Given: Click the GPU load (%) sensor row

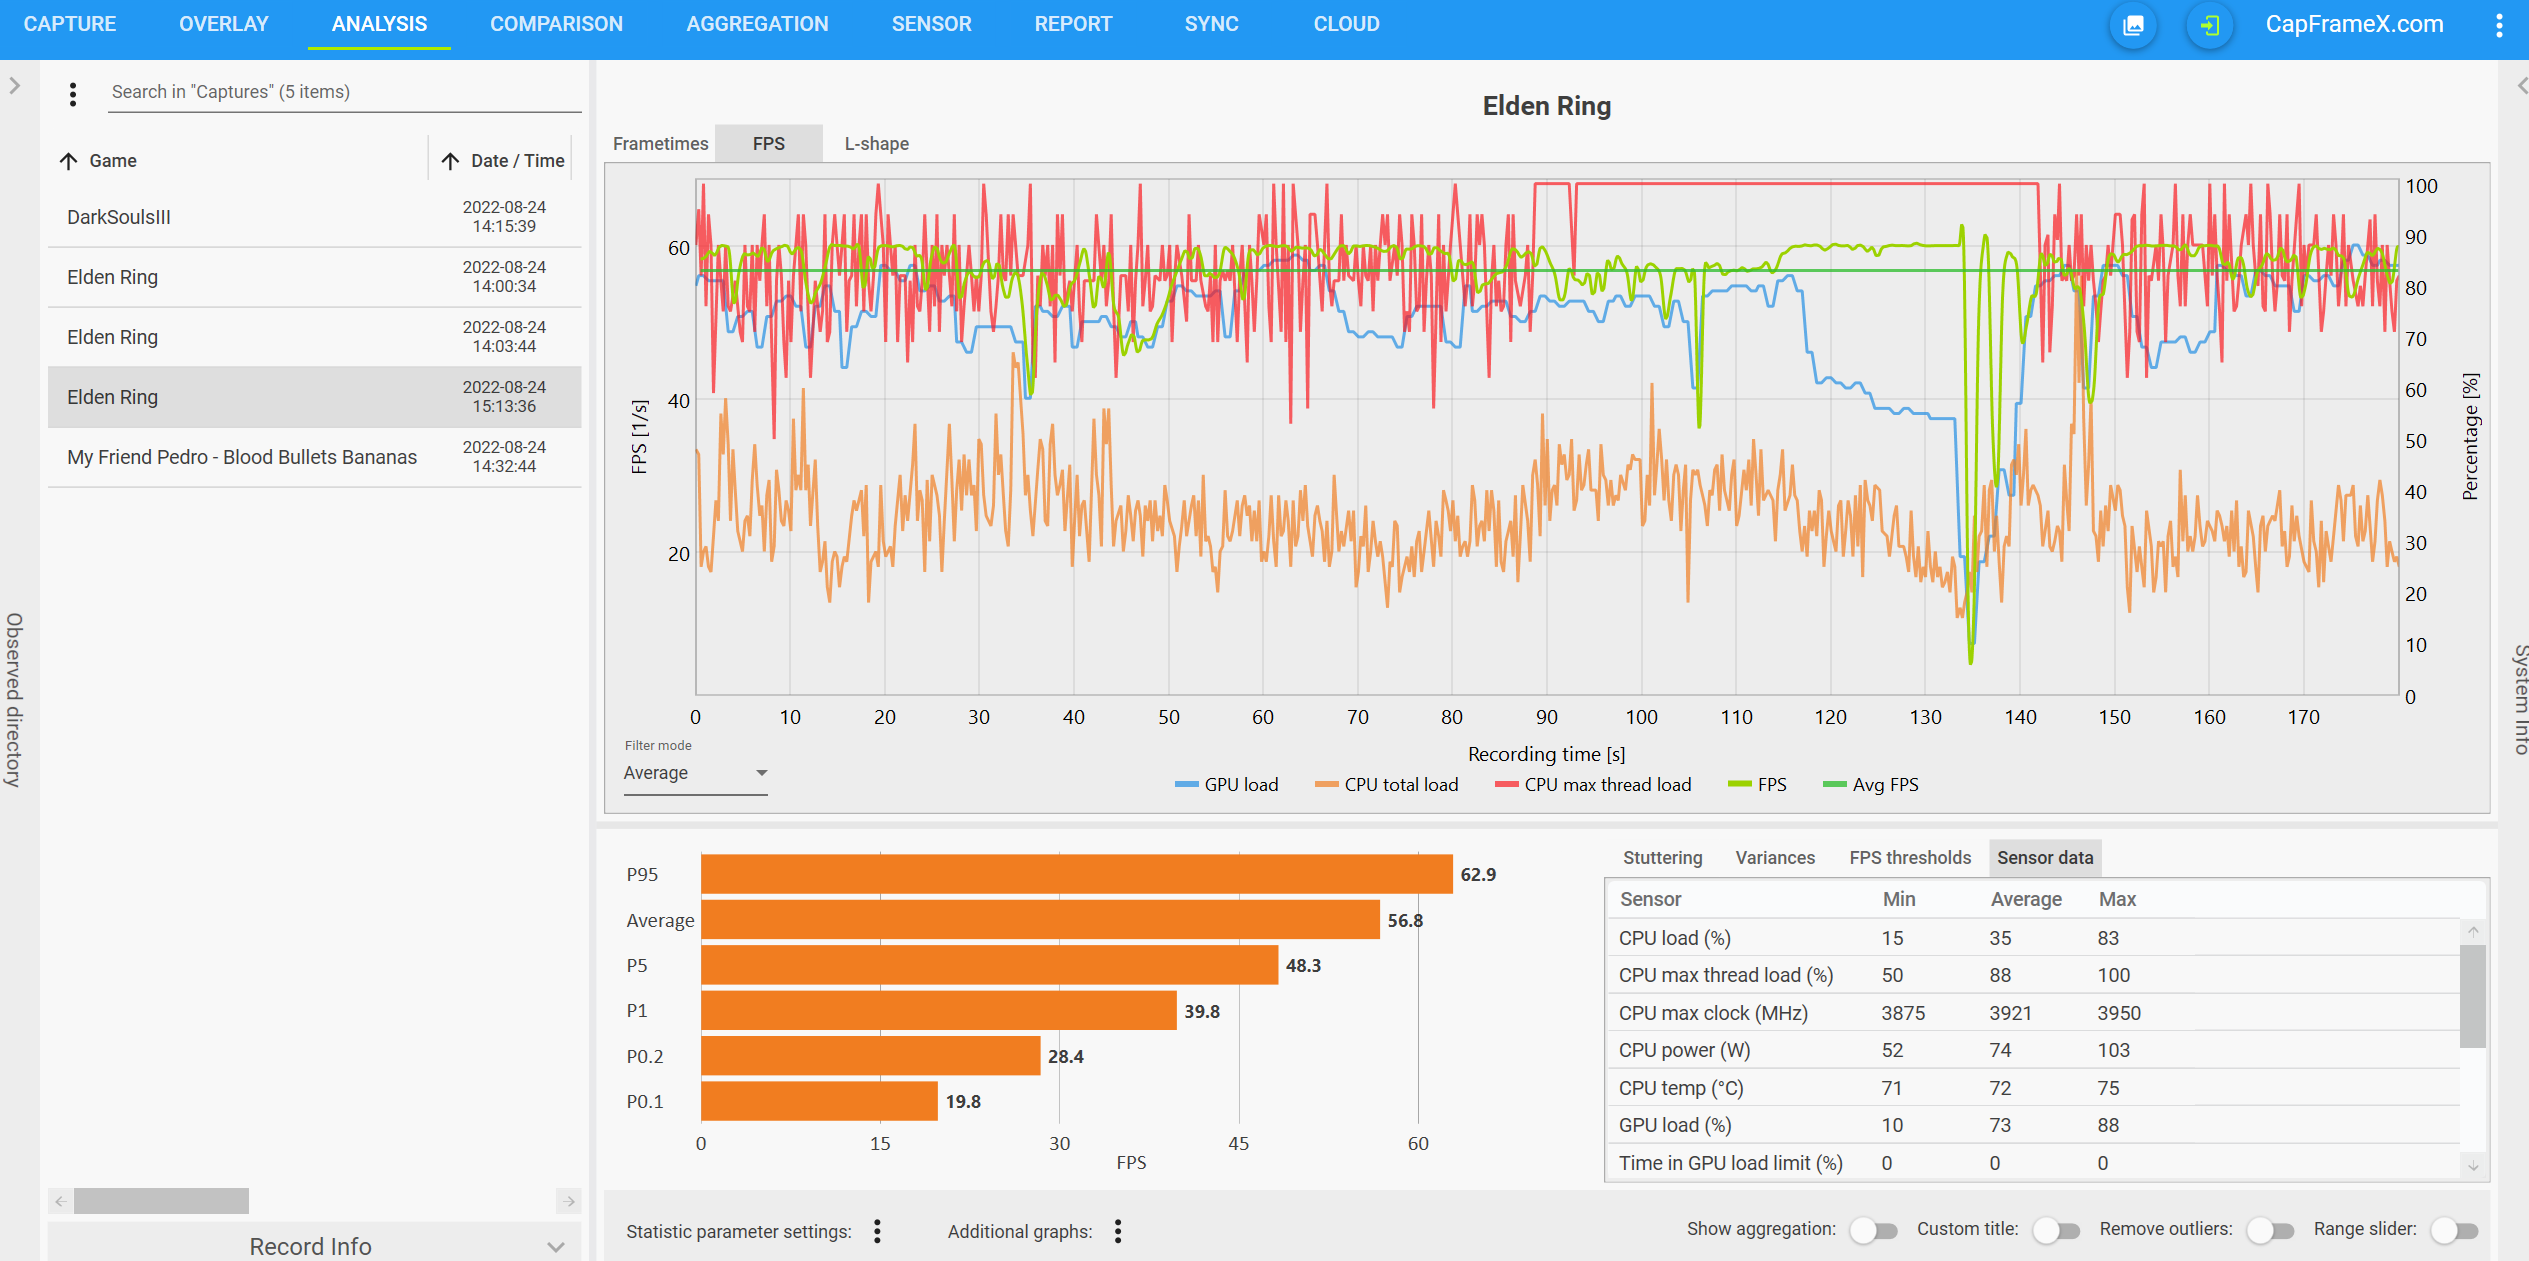Looking at the screenshot, I should pos(2033,1125).
